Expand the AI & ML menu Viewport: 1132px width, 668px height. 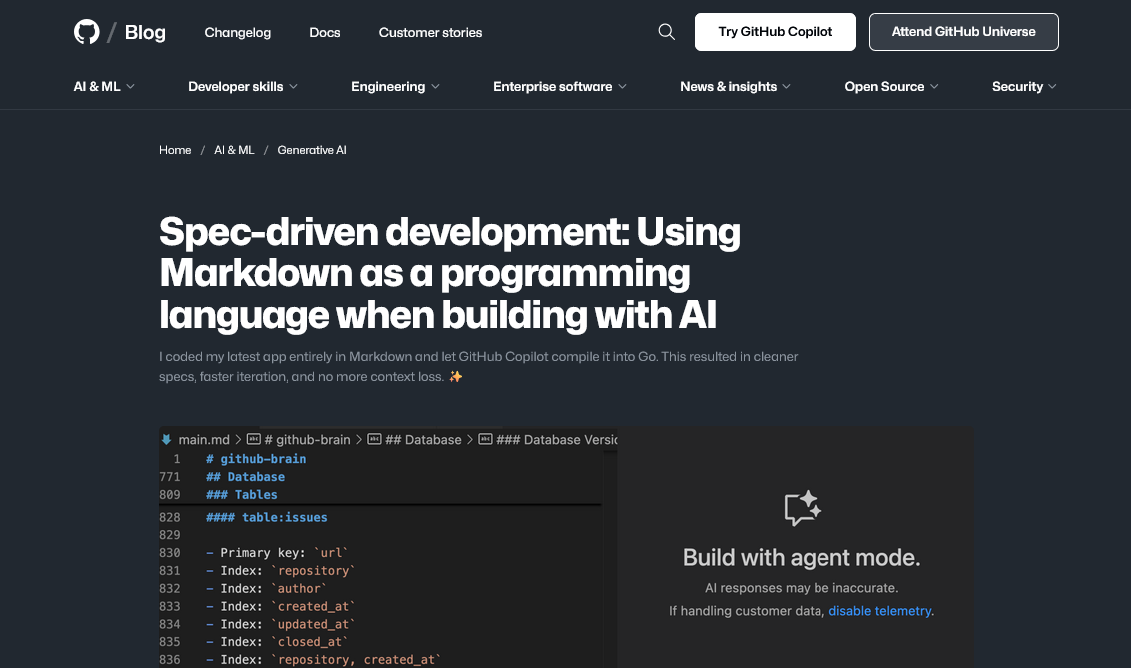(x=104, y=87)
